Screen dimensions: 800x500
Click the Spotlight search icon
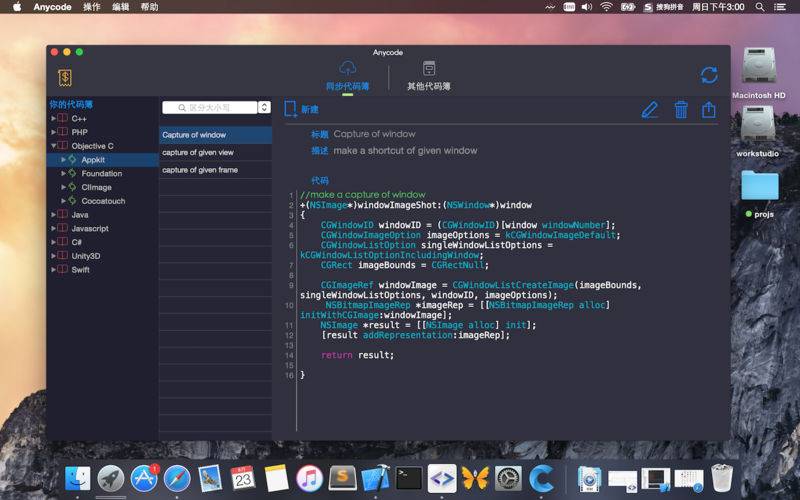pos(760,7)
